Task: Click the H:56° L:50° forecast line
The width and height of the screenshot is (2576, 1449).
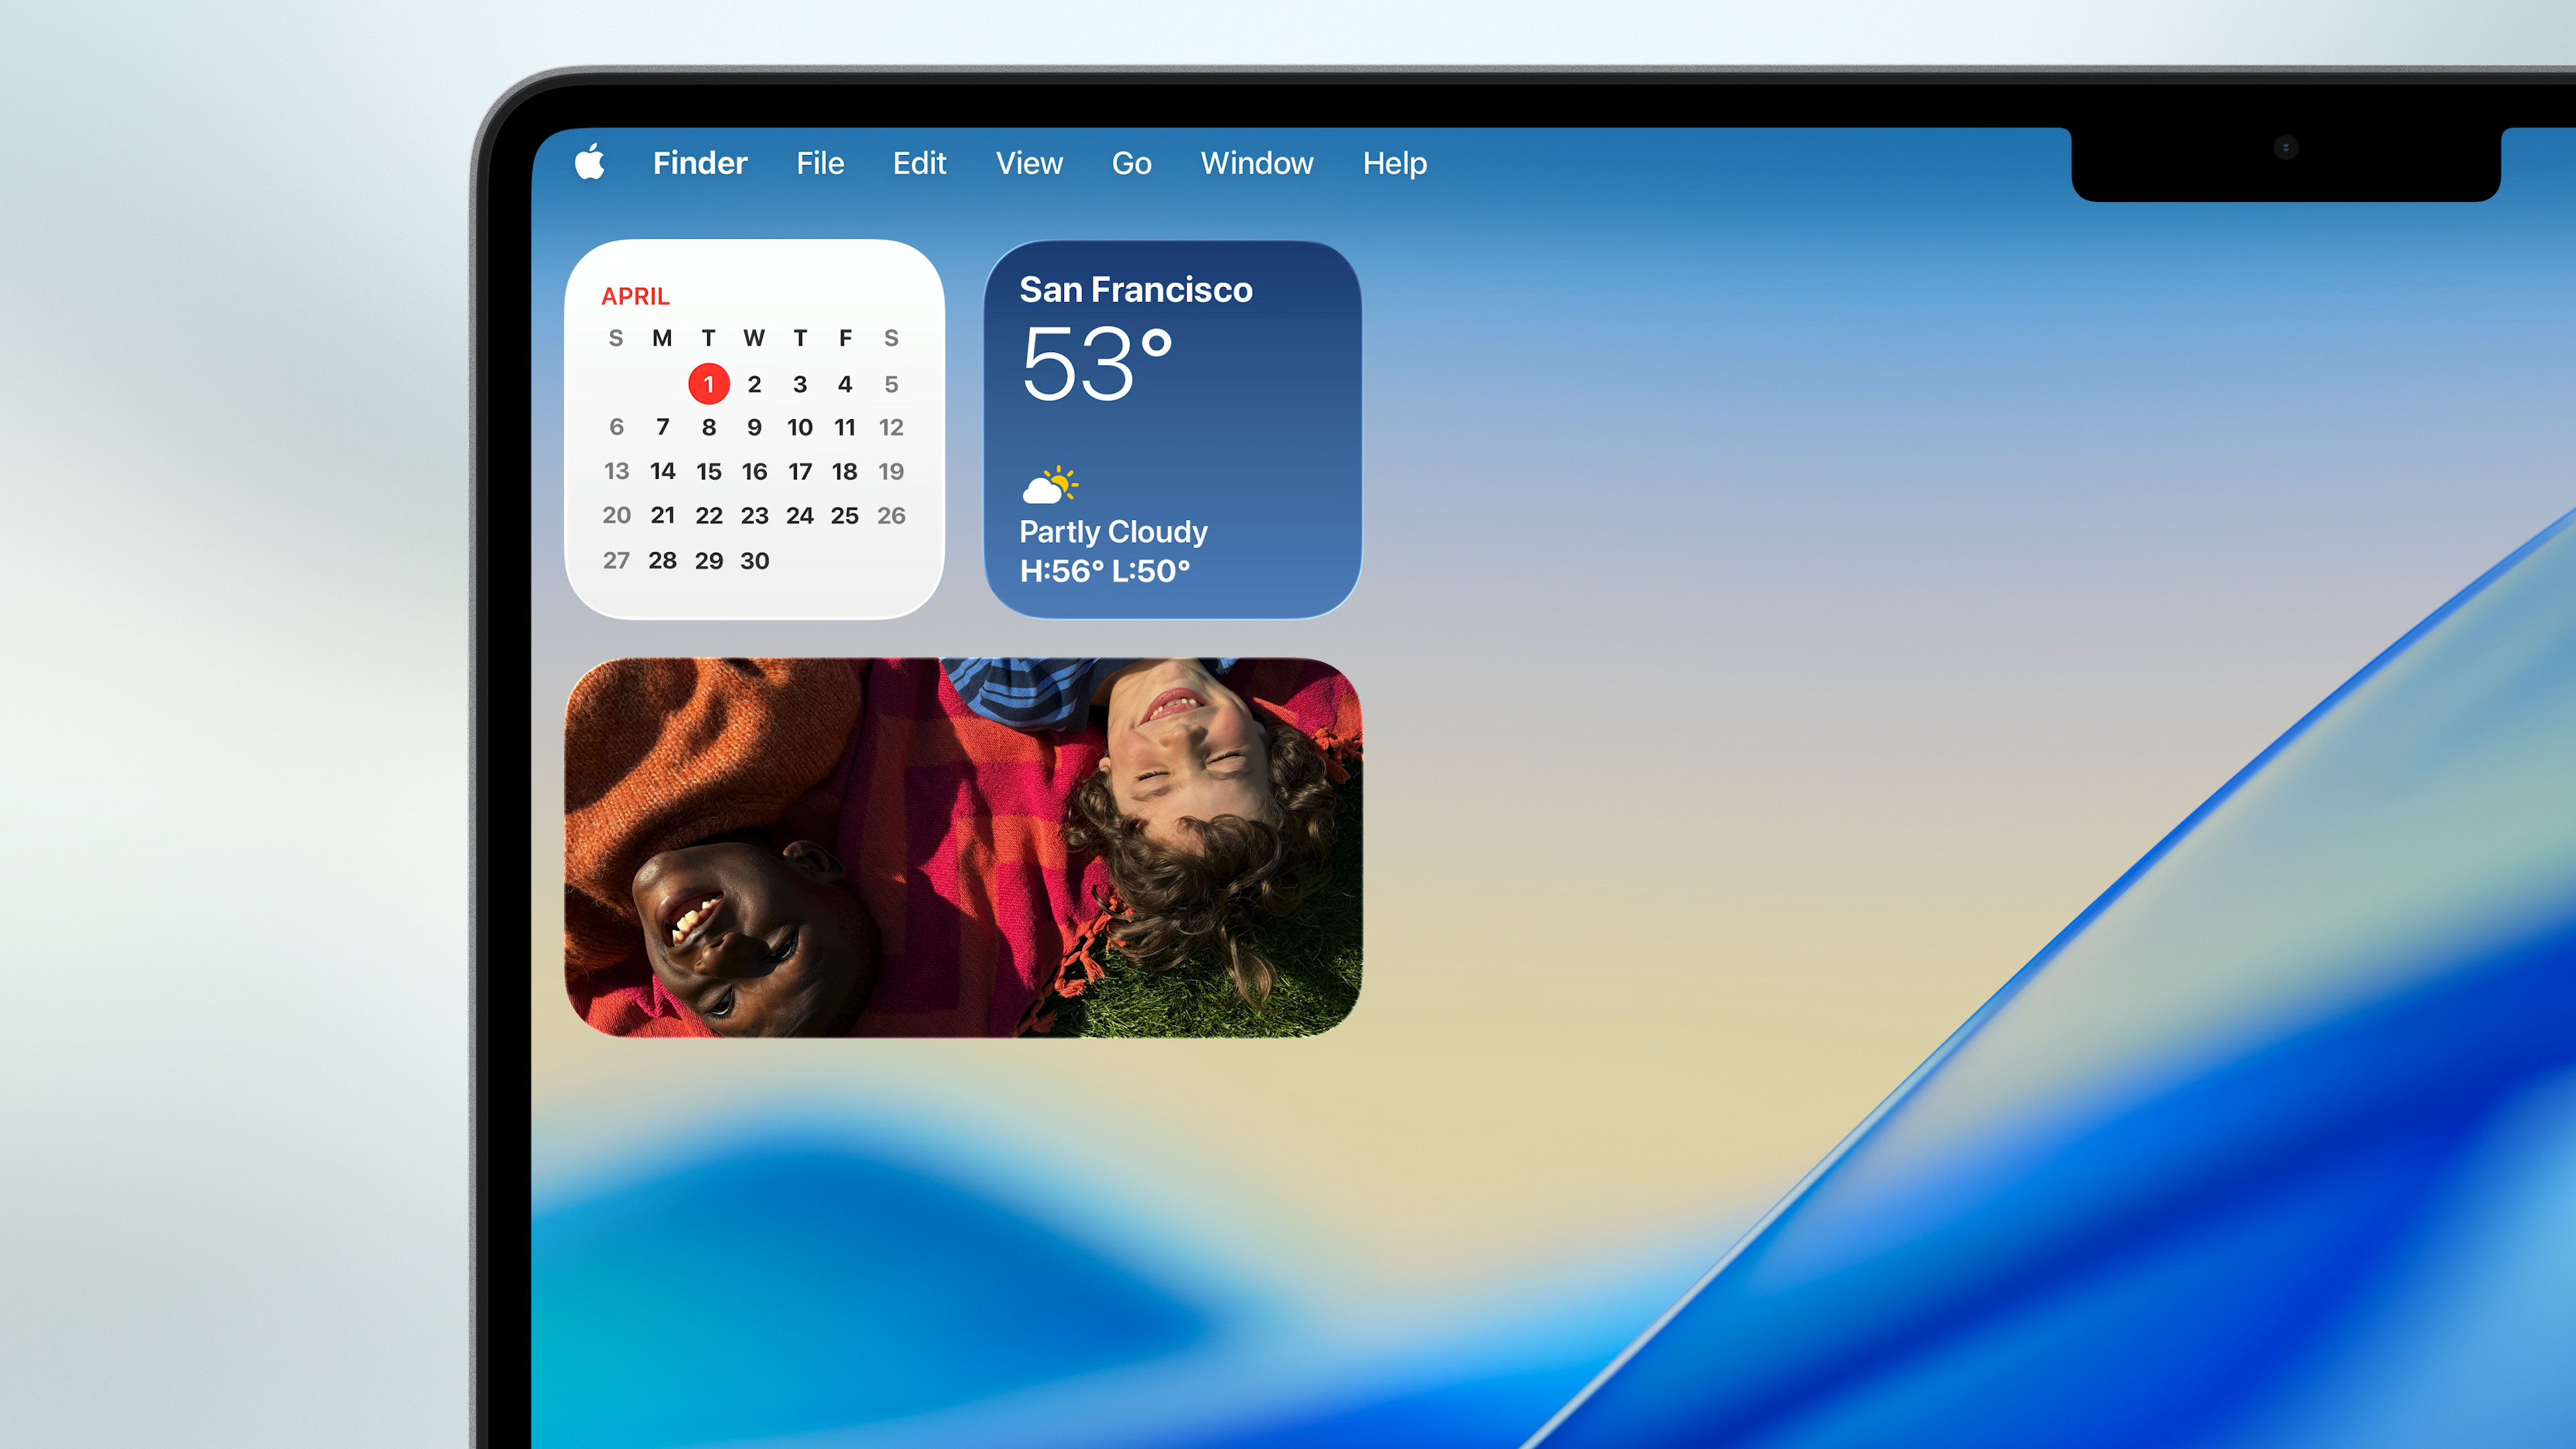Action: coord(1104,571)
